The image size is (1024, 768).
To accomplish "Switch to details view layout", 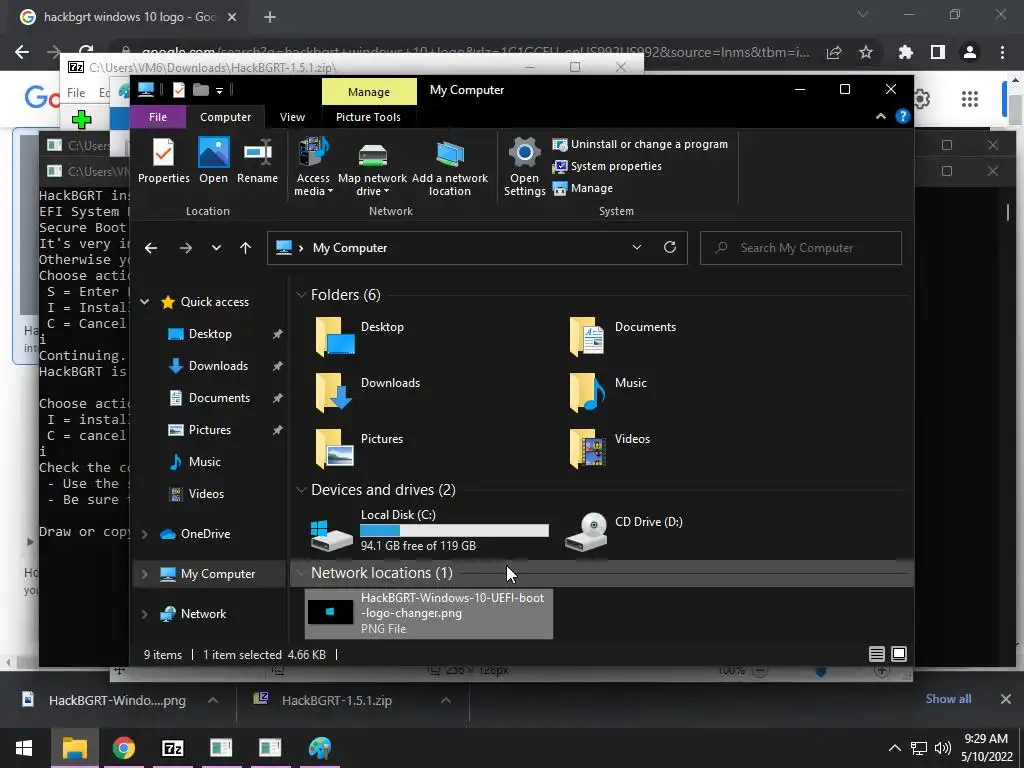I will click(x=877, y=654).
